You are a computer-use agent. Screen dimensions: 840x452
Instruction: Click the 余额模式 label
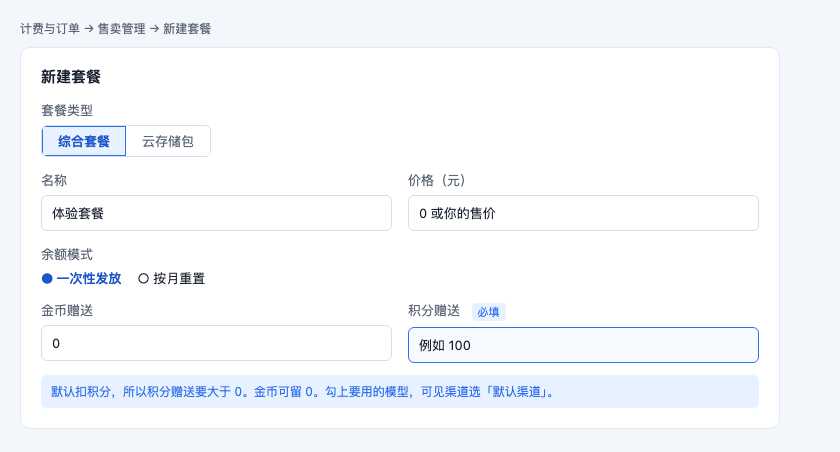(x=67, y=254)
